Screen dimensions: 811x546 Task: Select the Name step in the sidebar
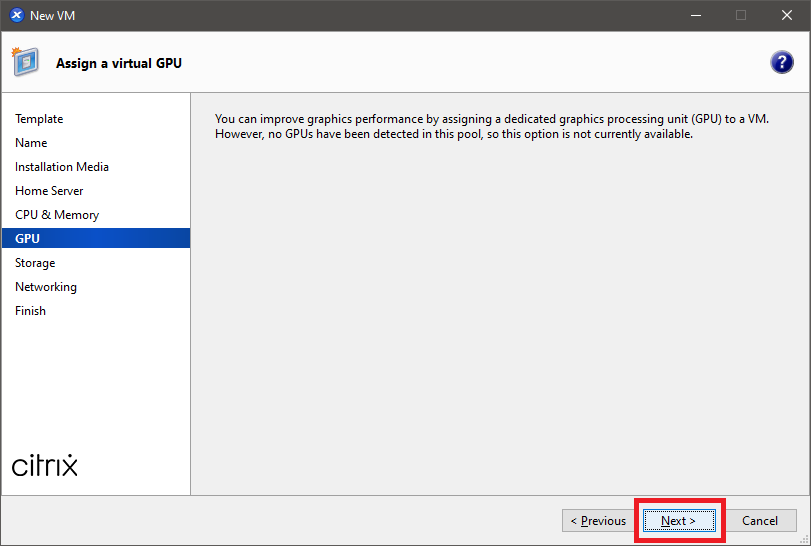tap(31, 143)
